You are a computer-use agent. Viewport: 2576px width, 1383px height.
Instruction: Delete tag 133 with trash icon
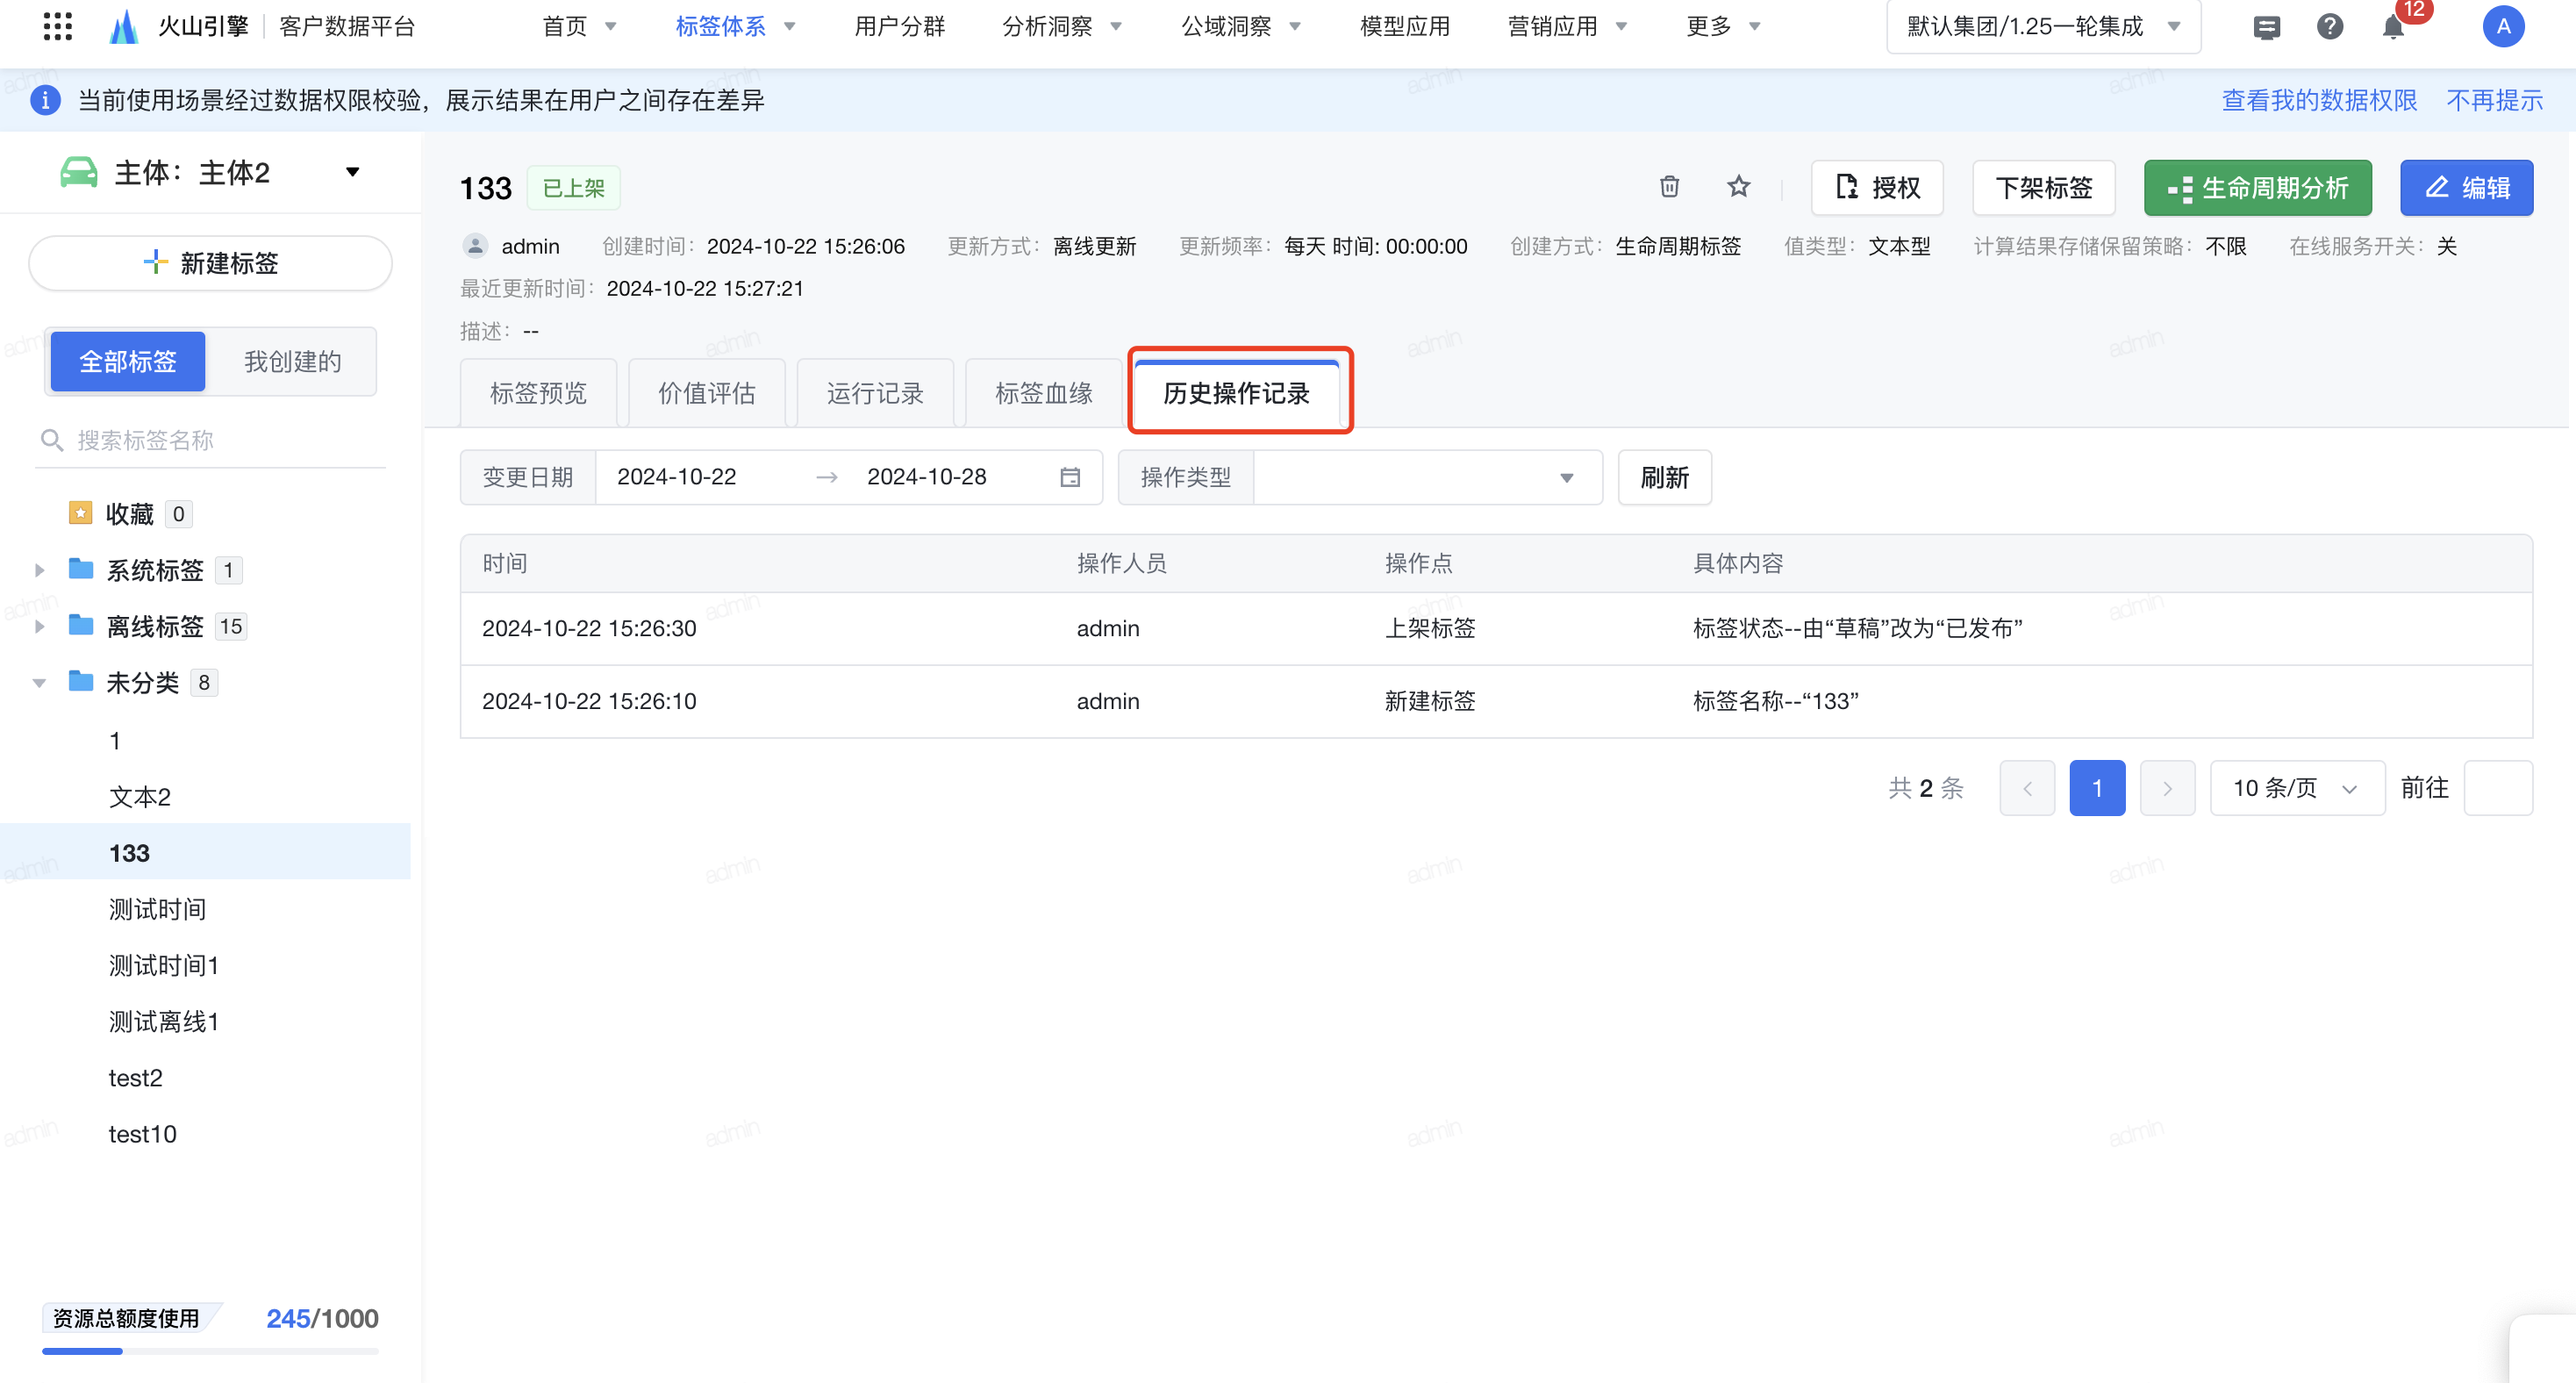pos(1669,187)
